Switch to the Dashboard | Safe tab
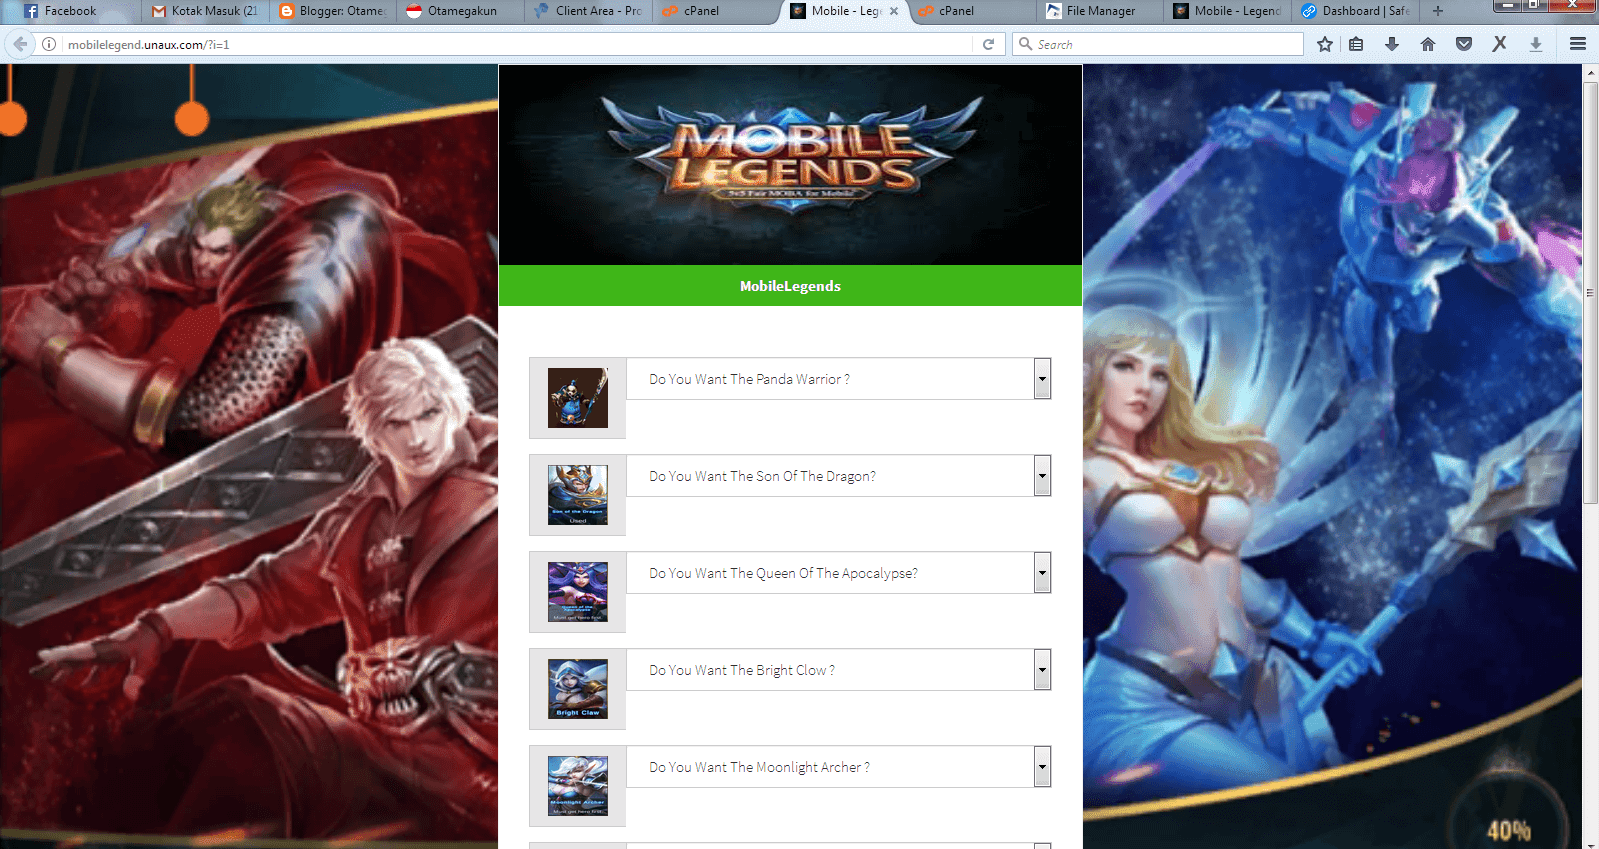 click(x=1356, y=11)
